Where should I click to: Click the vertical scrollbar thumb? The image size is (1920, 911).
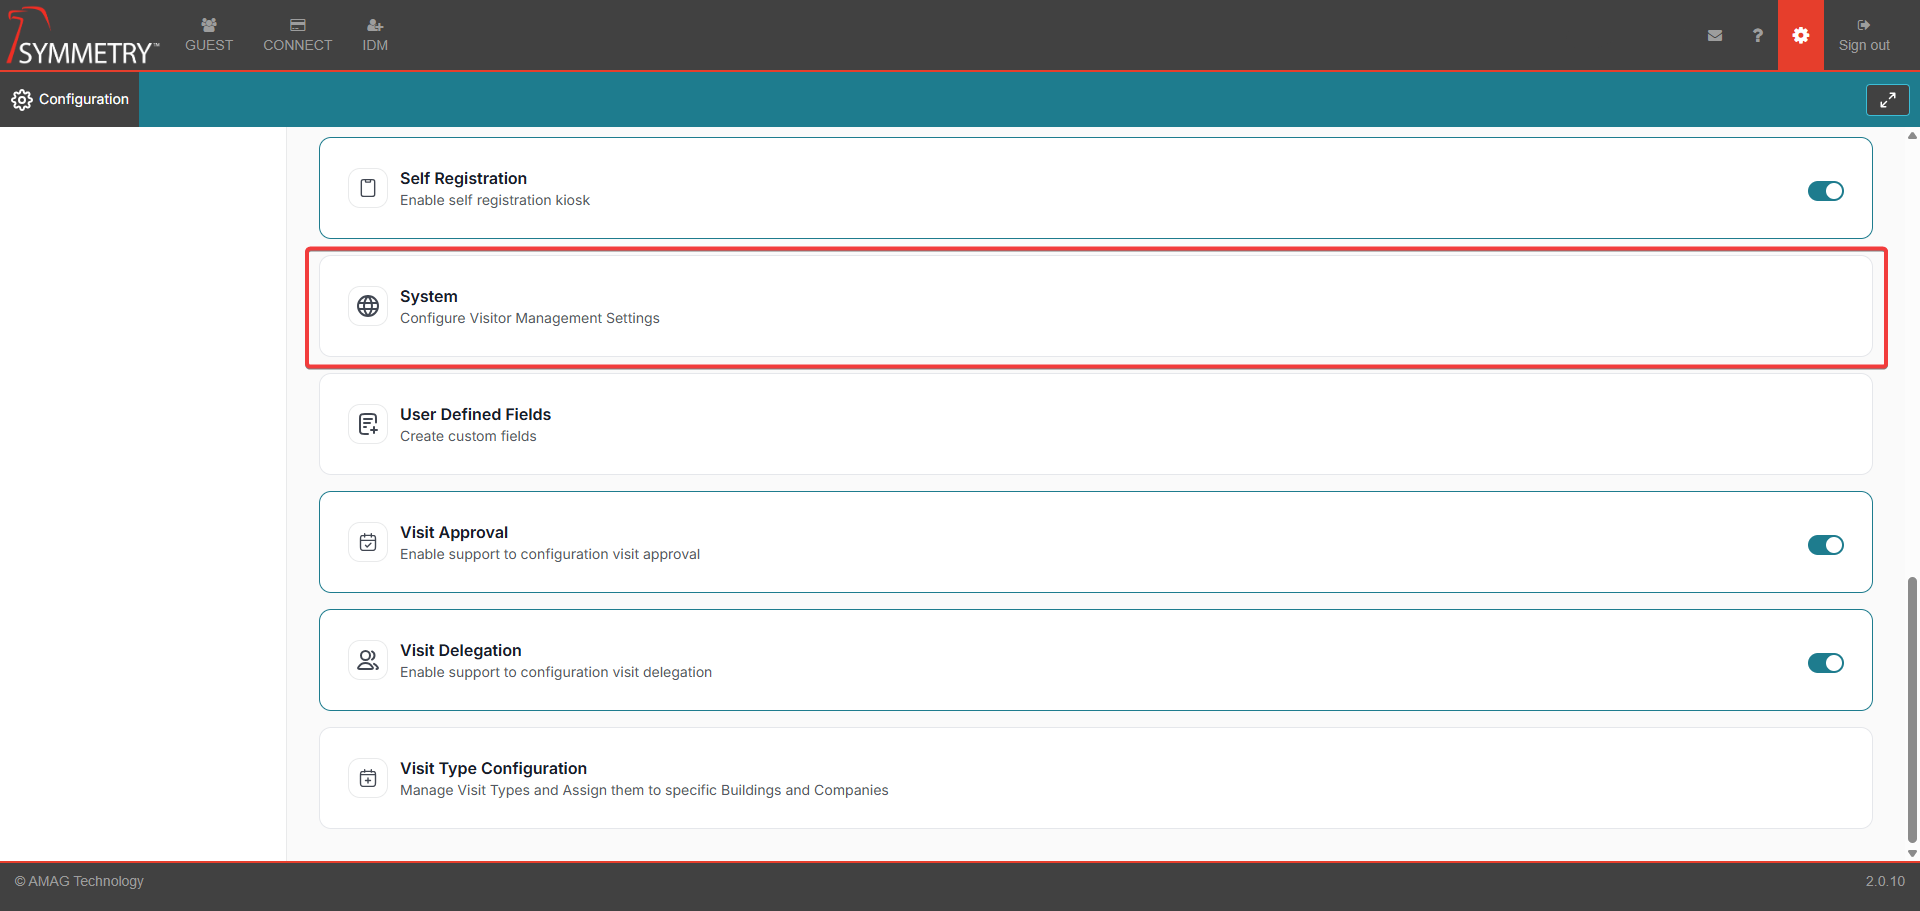point(1912,710)
